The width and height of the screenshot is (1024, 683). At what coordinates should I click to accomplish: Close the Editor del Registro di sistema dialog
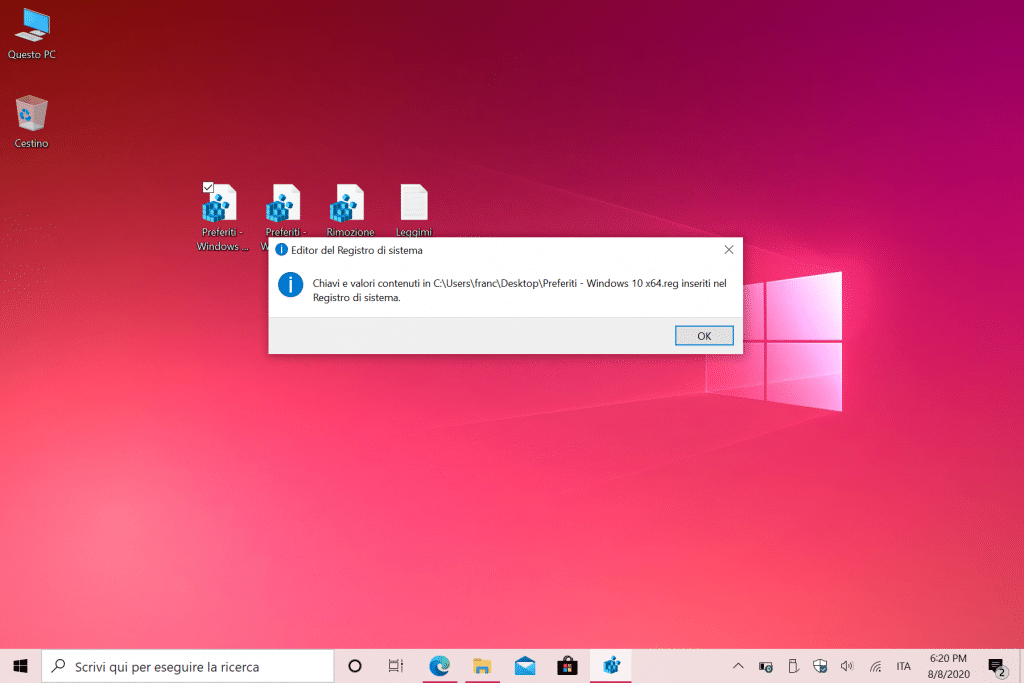(729, 249)
